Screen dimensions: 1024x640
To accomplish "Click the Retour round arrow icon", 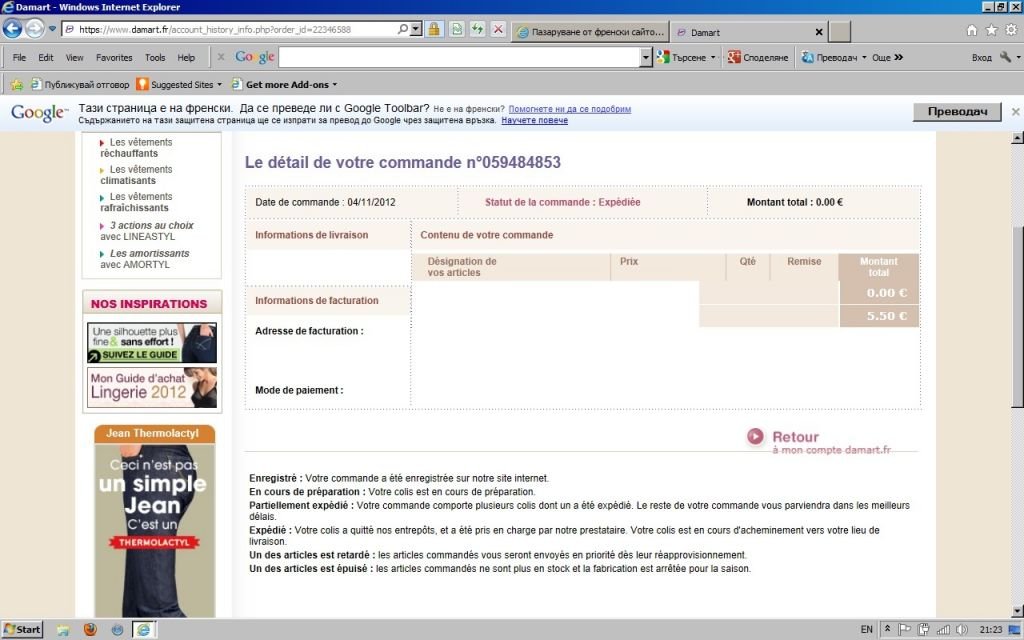I will [x=755, y=436].
